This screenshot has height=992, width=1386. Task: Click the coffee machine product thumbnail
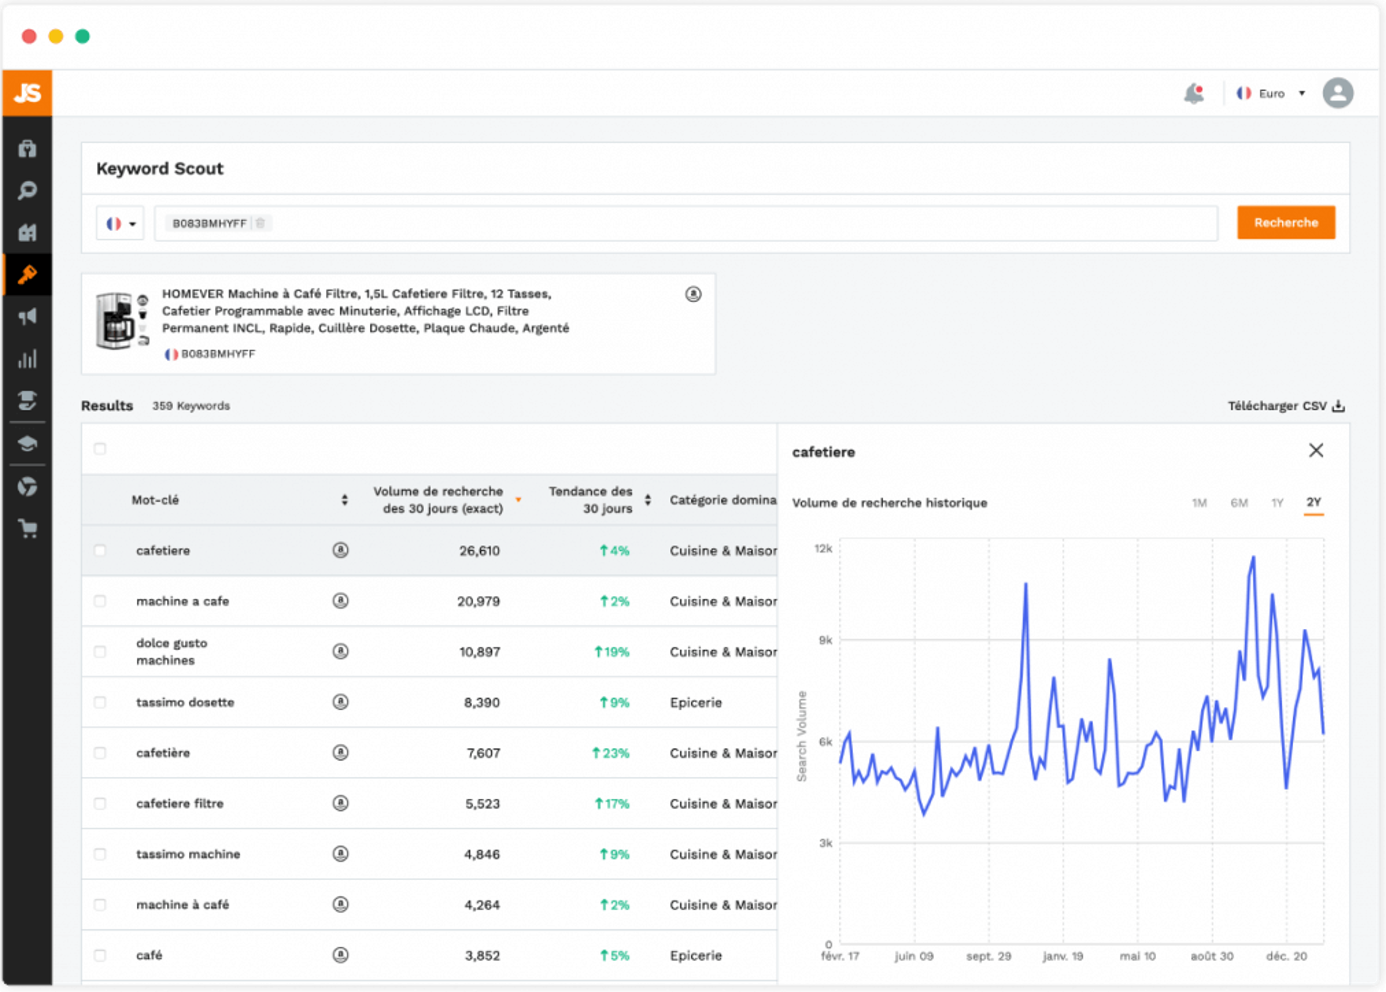pyautogui.click(x=122, y=320)
